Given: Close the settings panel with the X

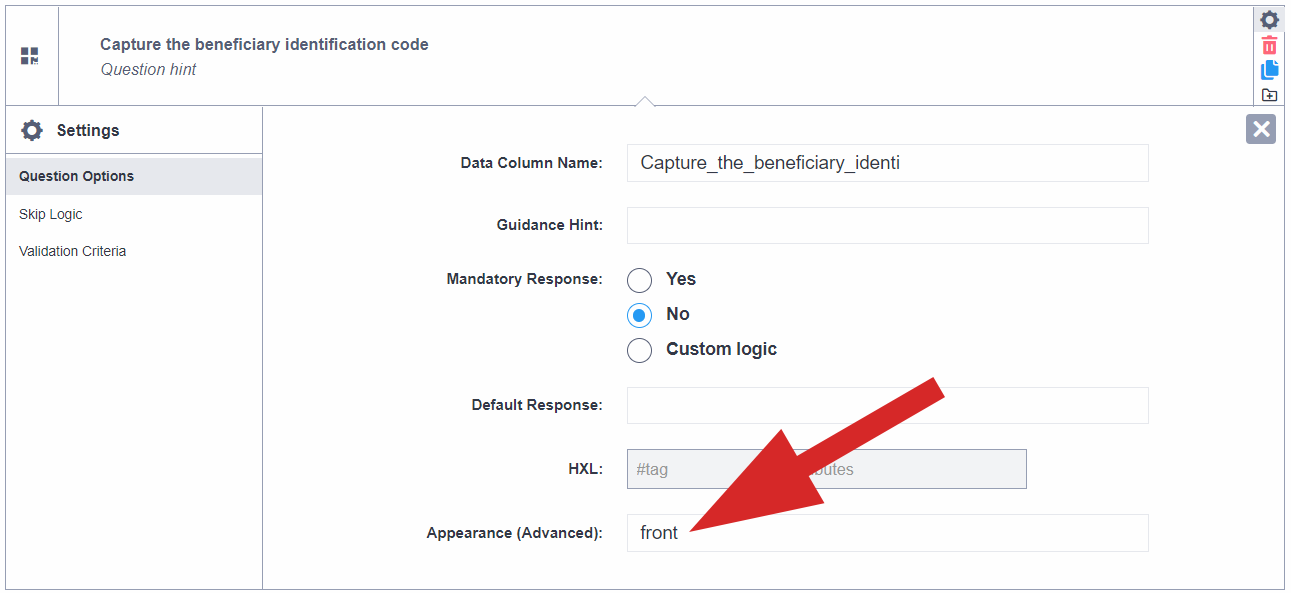Looking at the screenshot, I should [x=1260, y=128].
